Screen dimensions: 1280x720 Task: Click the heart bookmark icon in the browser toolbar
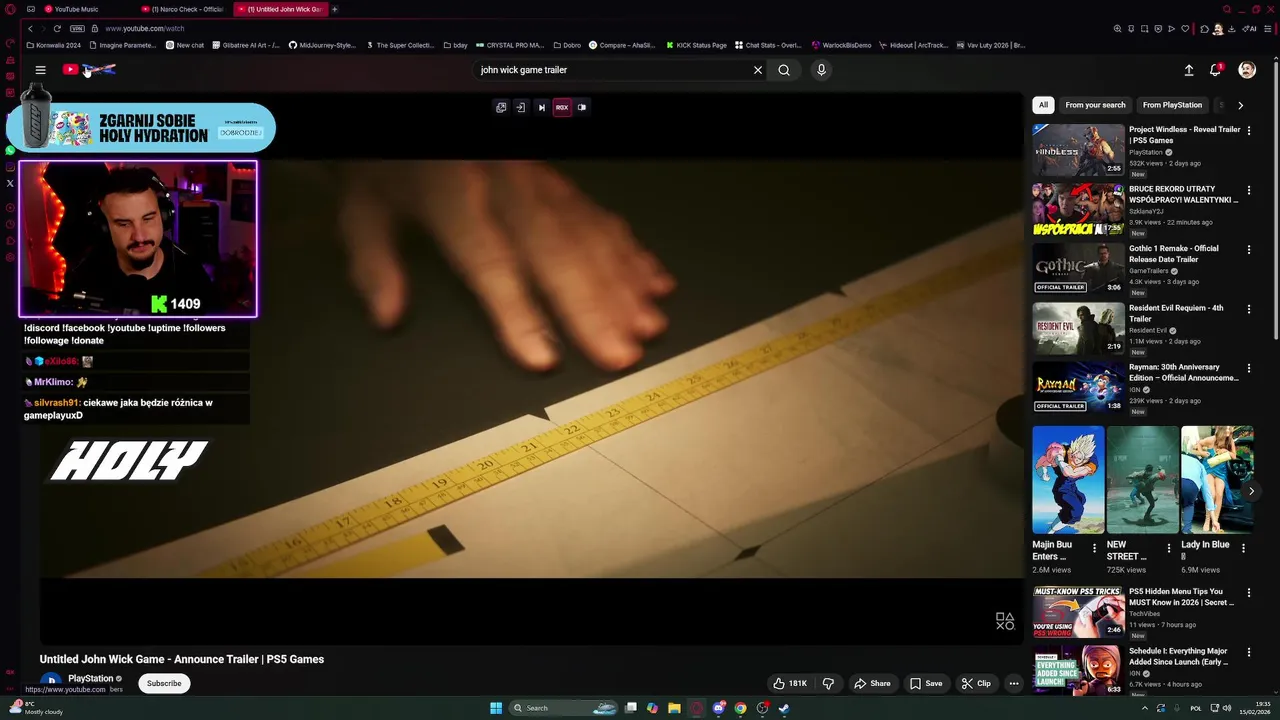coord(1186,29)
